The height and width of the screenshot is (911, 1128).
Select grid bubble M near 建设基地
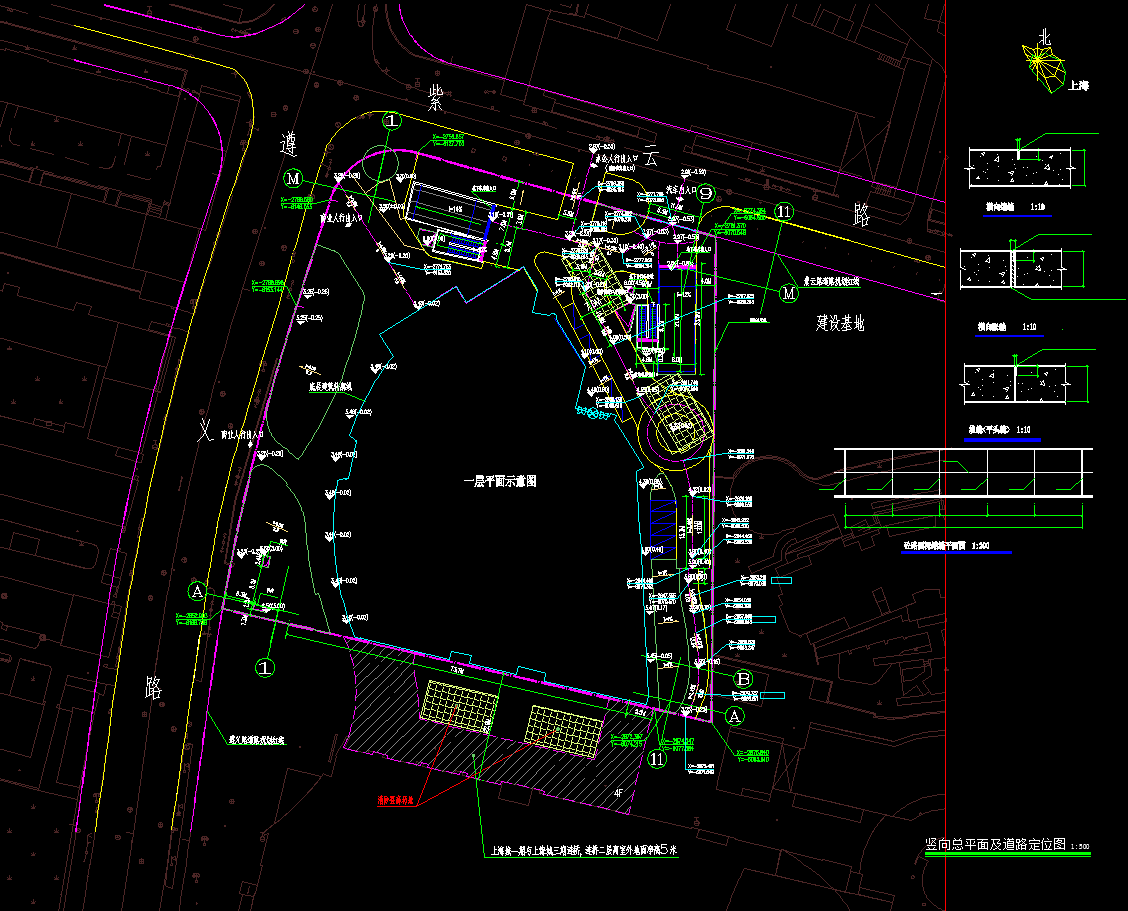(x=788, y=293)
